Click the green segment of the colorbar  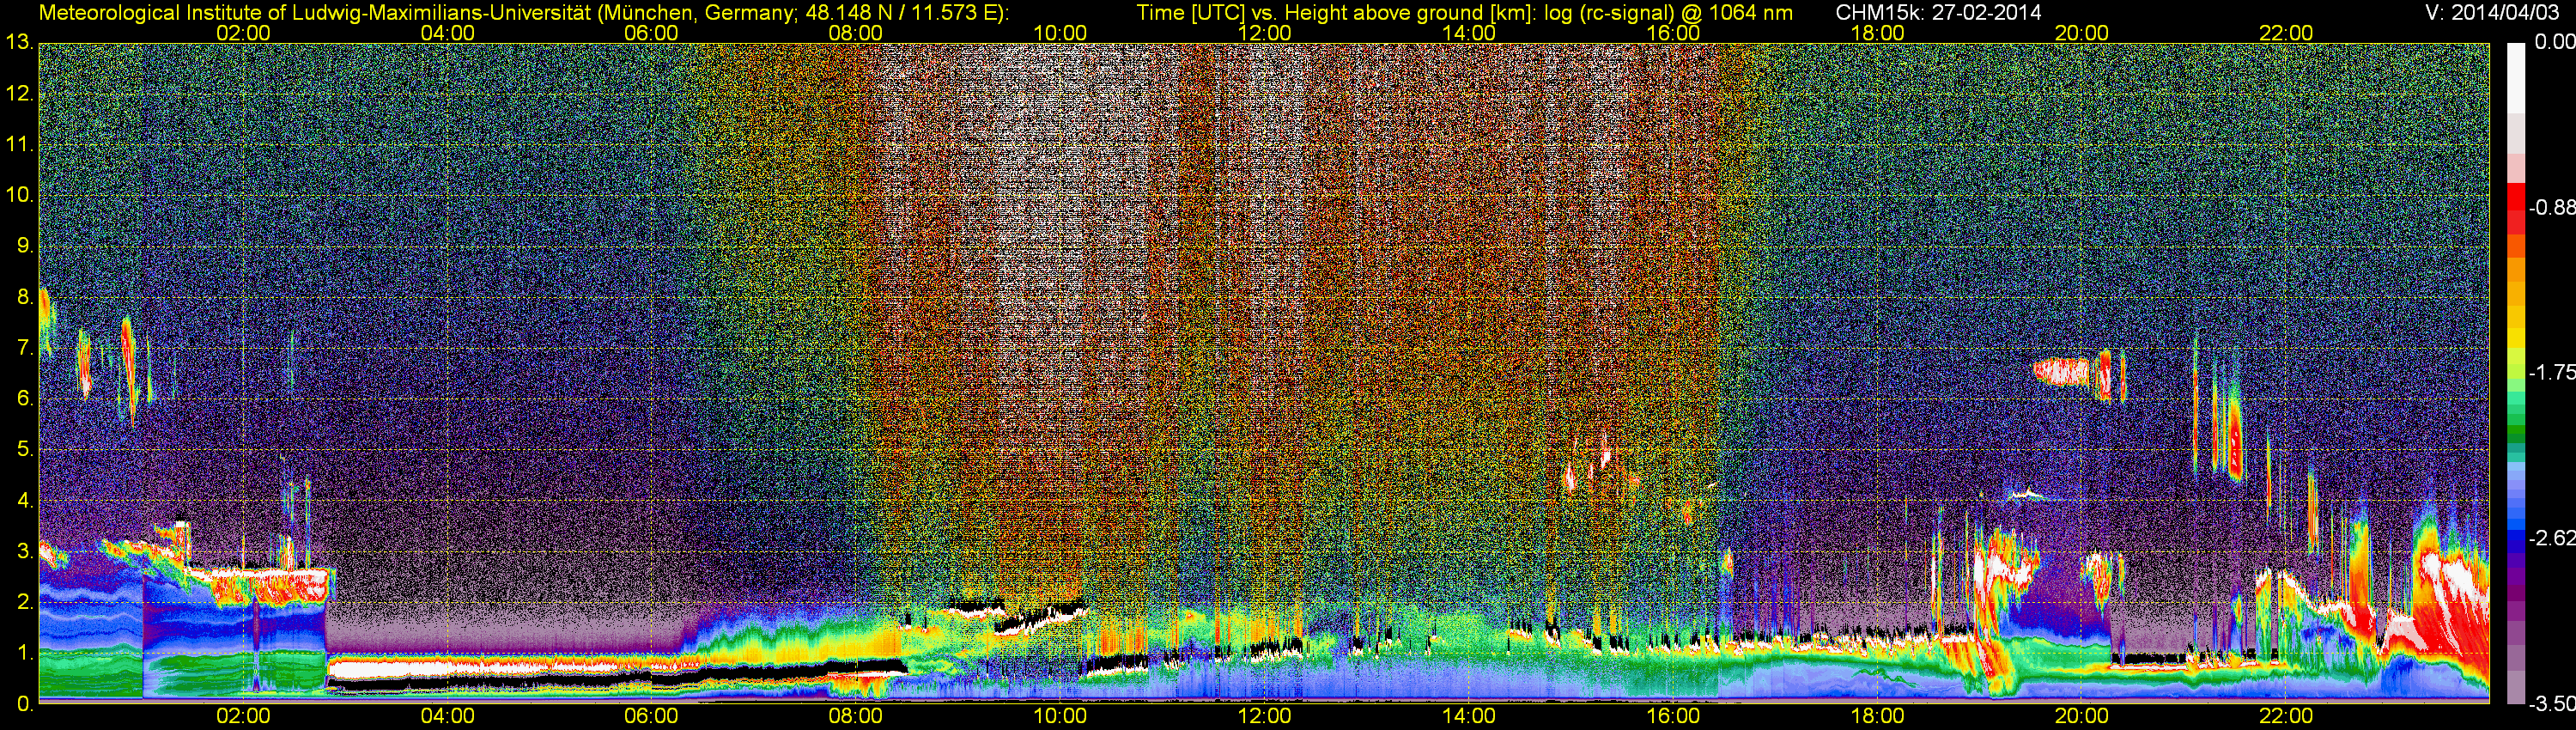[2515, 430]
